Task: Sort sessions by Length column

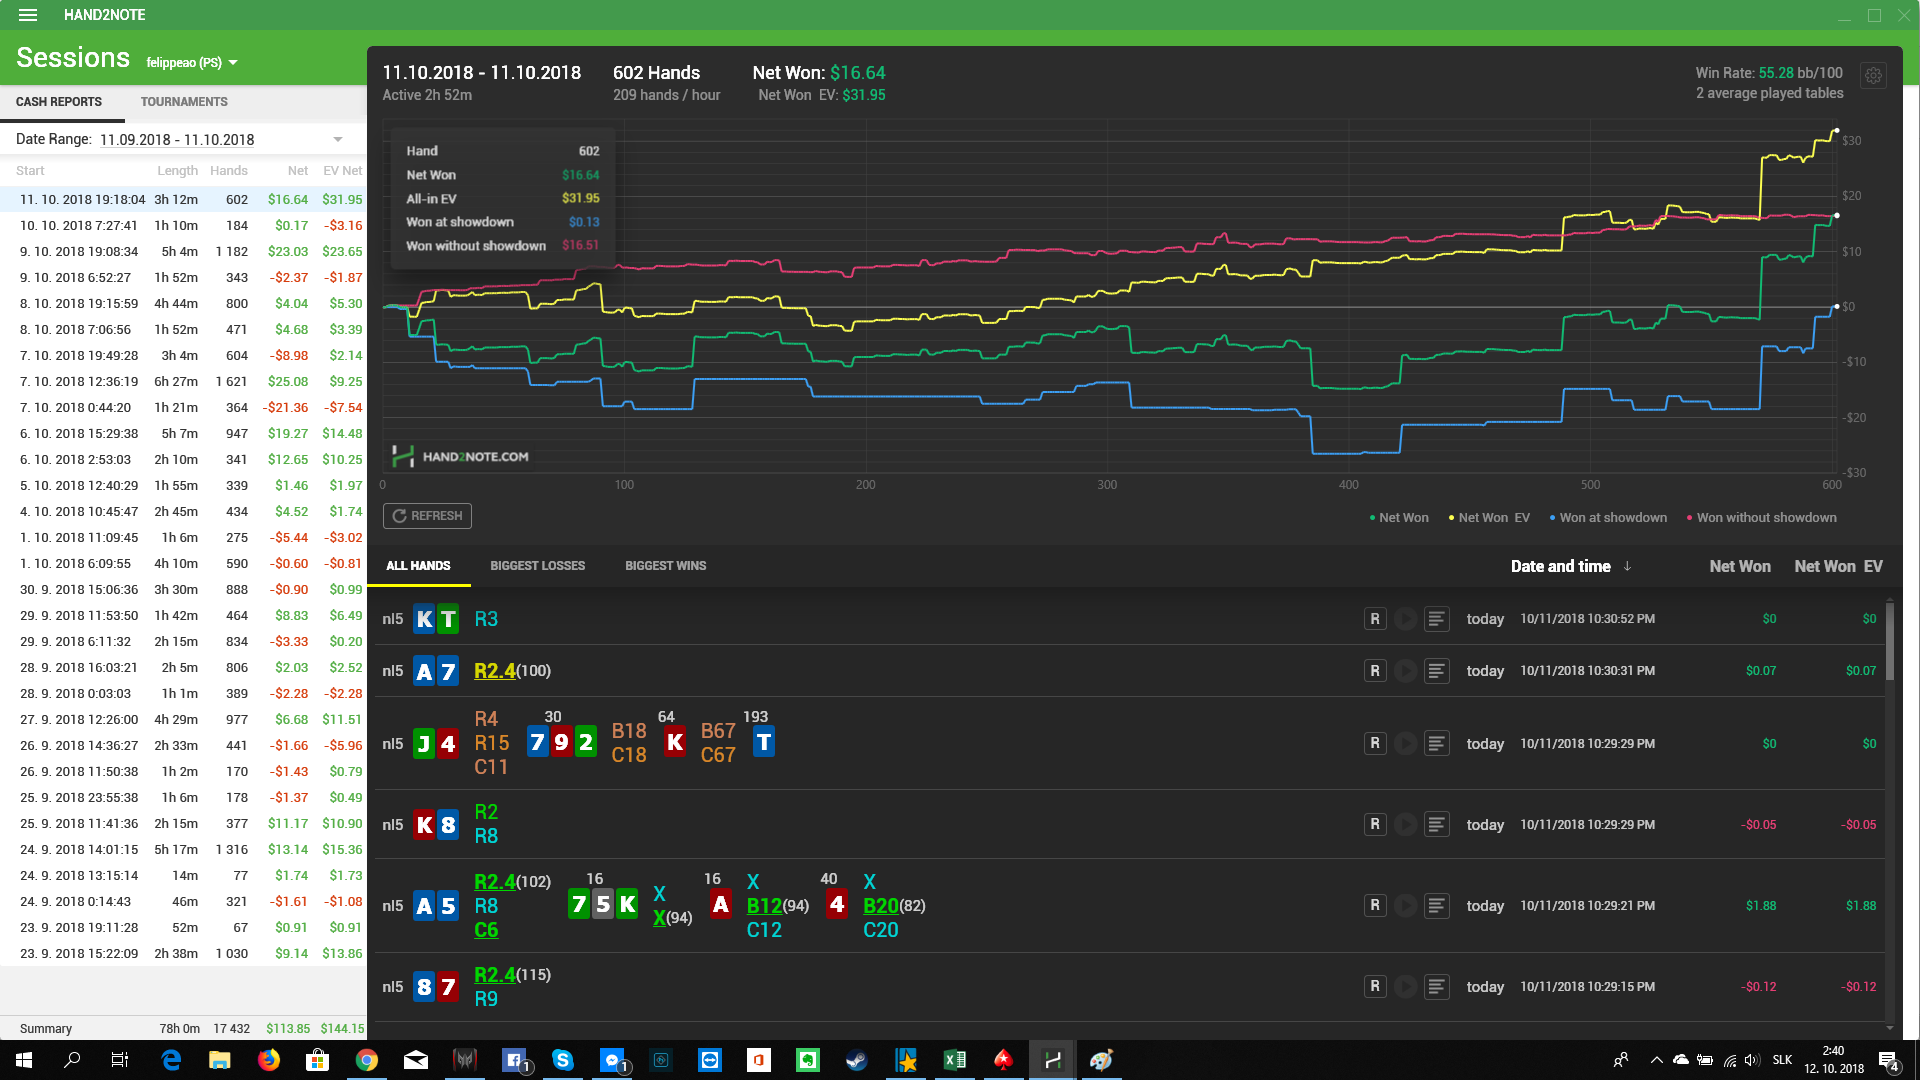Action: (178, 171)
